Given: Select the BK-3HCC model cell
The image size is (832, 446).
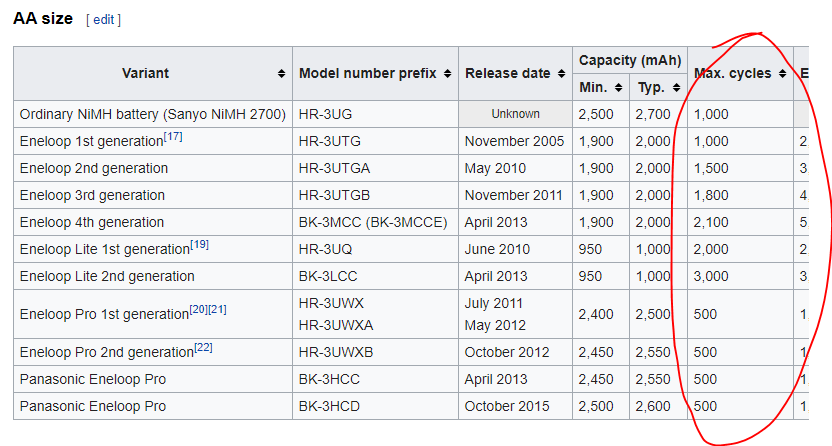Looking at the screenshot, I should pyautogui.click(x=375, y=379).
